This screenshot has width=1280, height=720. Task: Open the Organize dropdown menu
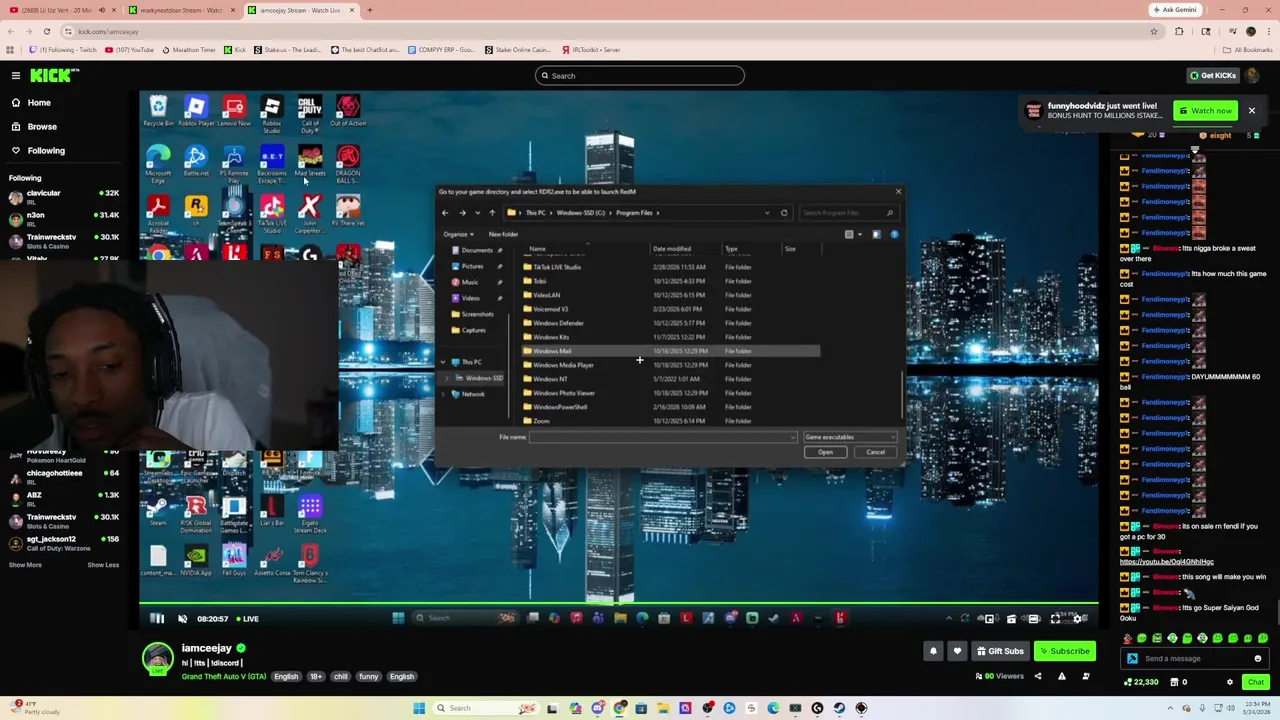(x=457, y=234)
